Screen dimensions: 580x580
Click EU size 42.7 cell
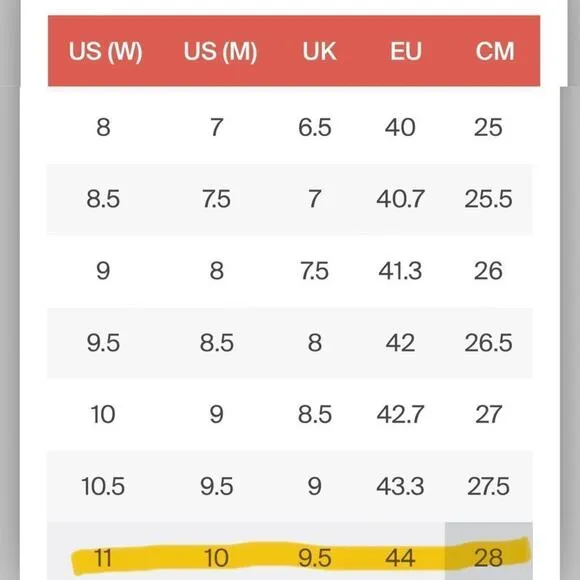(x=400, y=414)
